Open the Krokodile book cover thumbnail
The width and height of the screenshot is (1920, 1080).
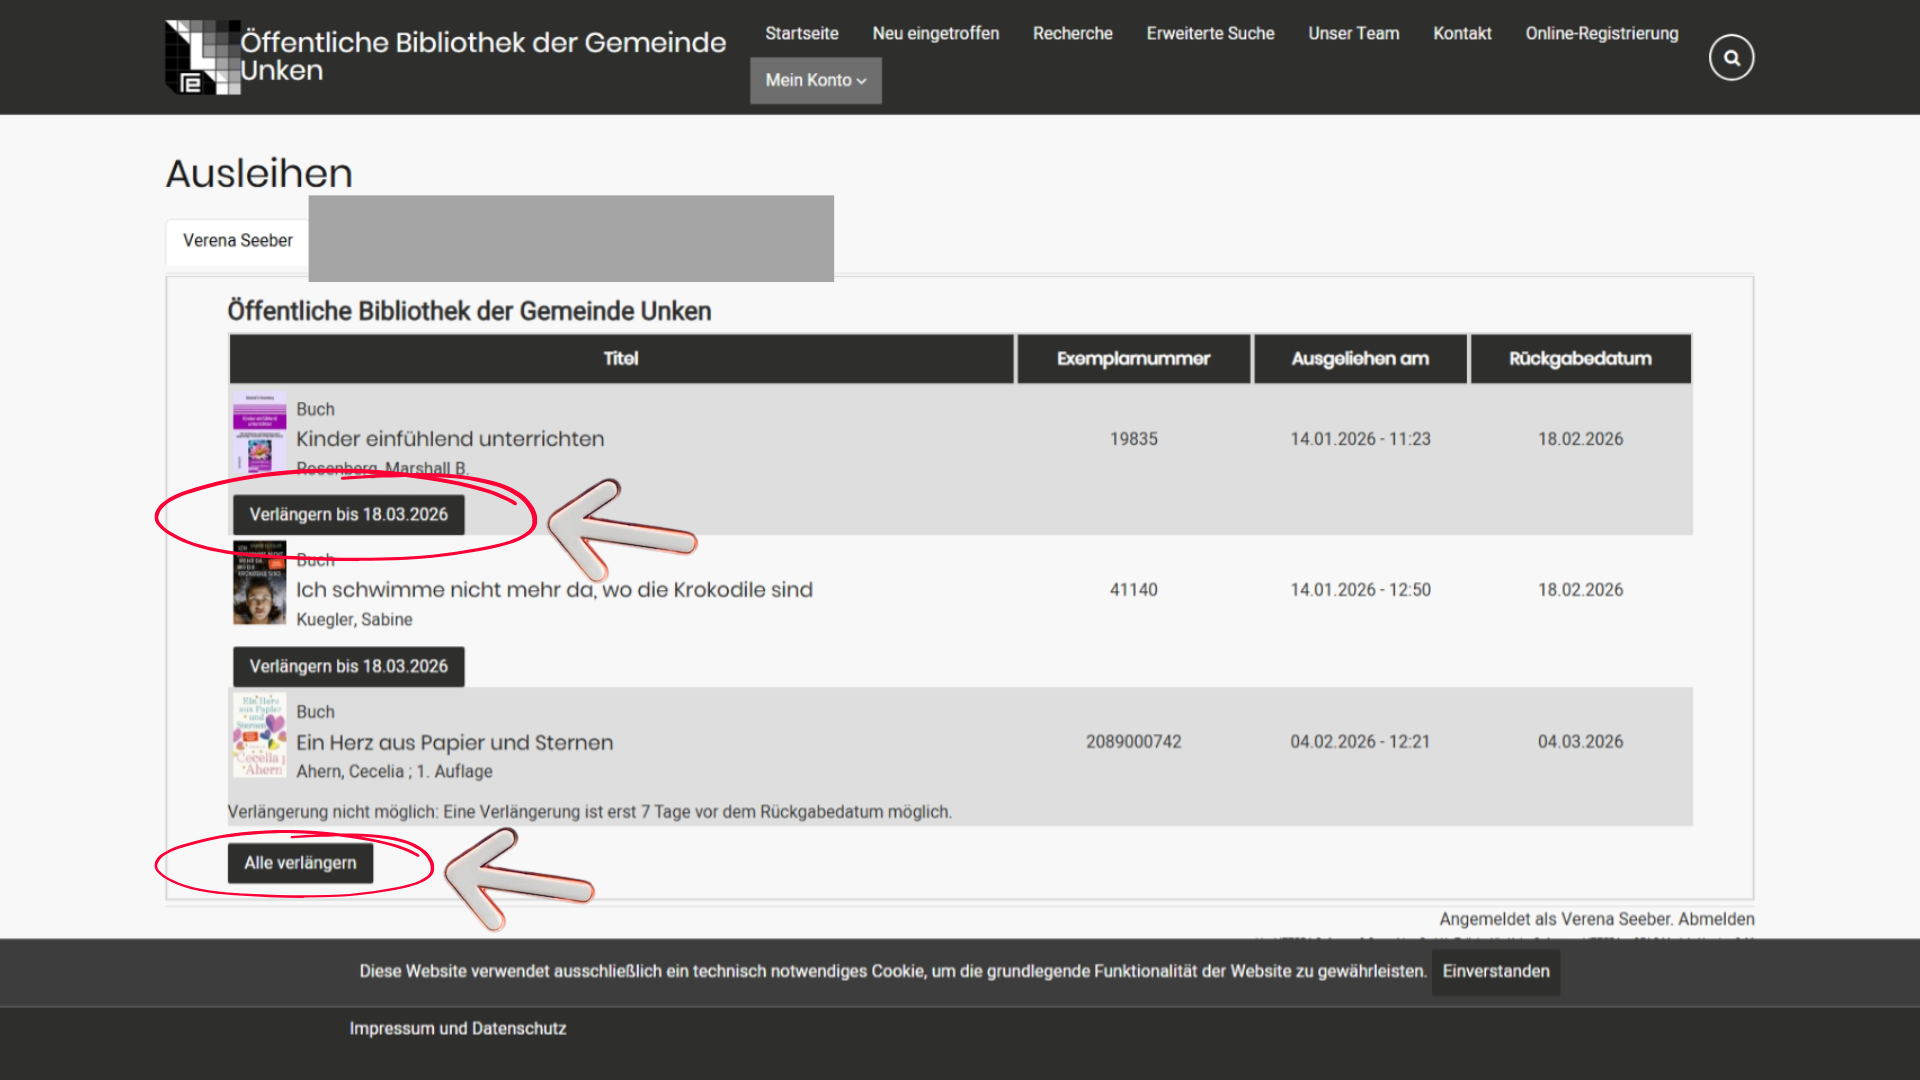259,584
